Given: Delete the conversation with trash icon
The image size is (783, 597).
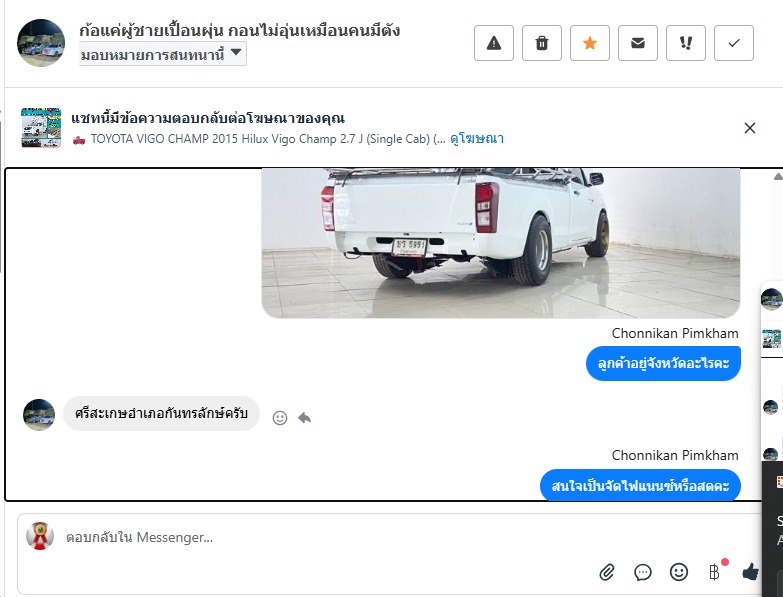Looking at the screenshot, I should (541, 43).
